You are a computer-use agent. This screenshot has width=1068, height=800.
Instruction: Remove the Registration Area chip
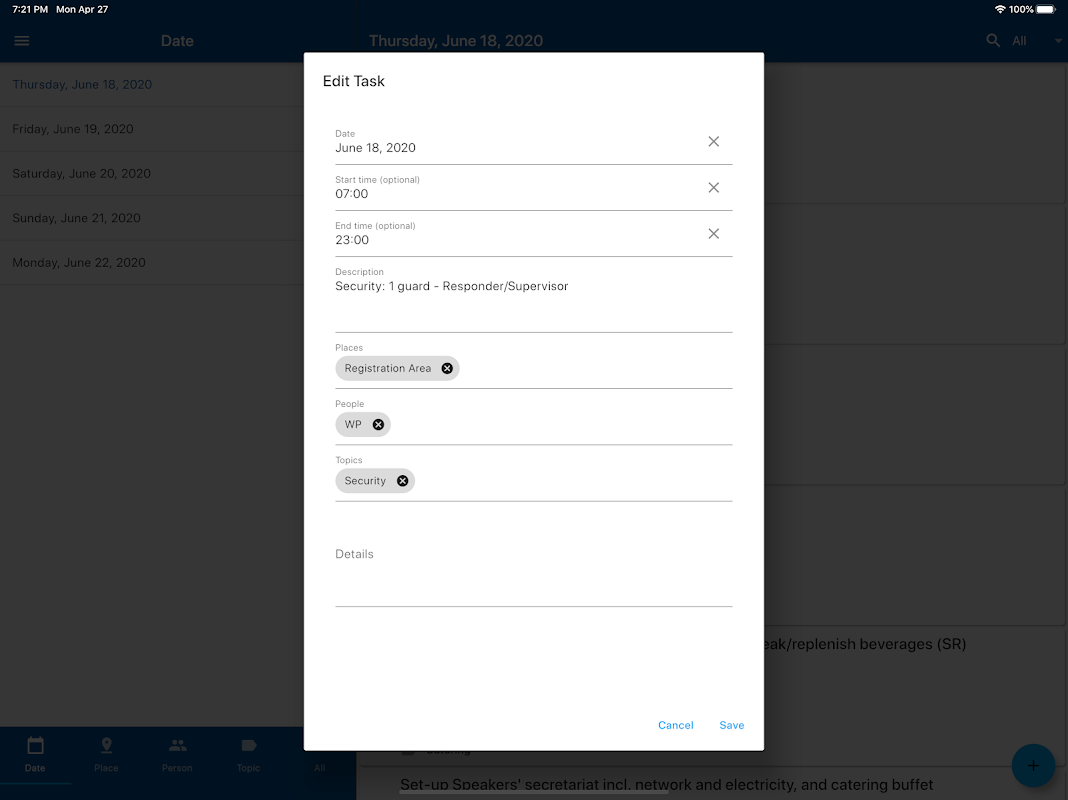[447, 368]
